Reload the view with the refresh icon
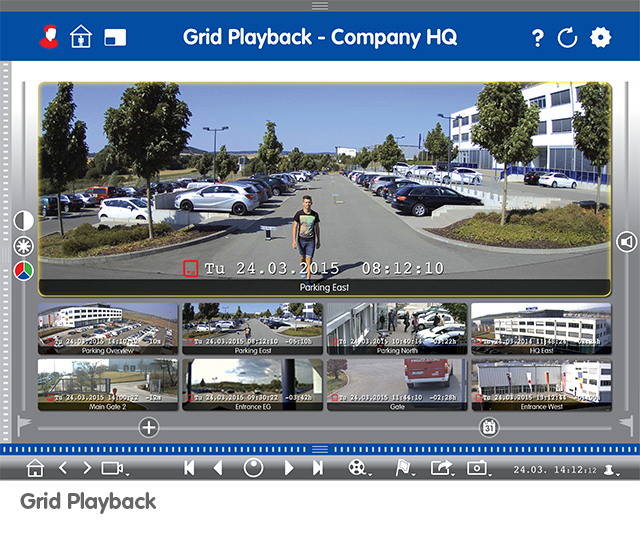The image size is (640, 540). click(567, 38)
